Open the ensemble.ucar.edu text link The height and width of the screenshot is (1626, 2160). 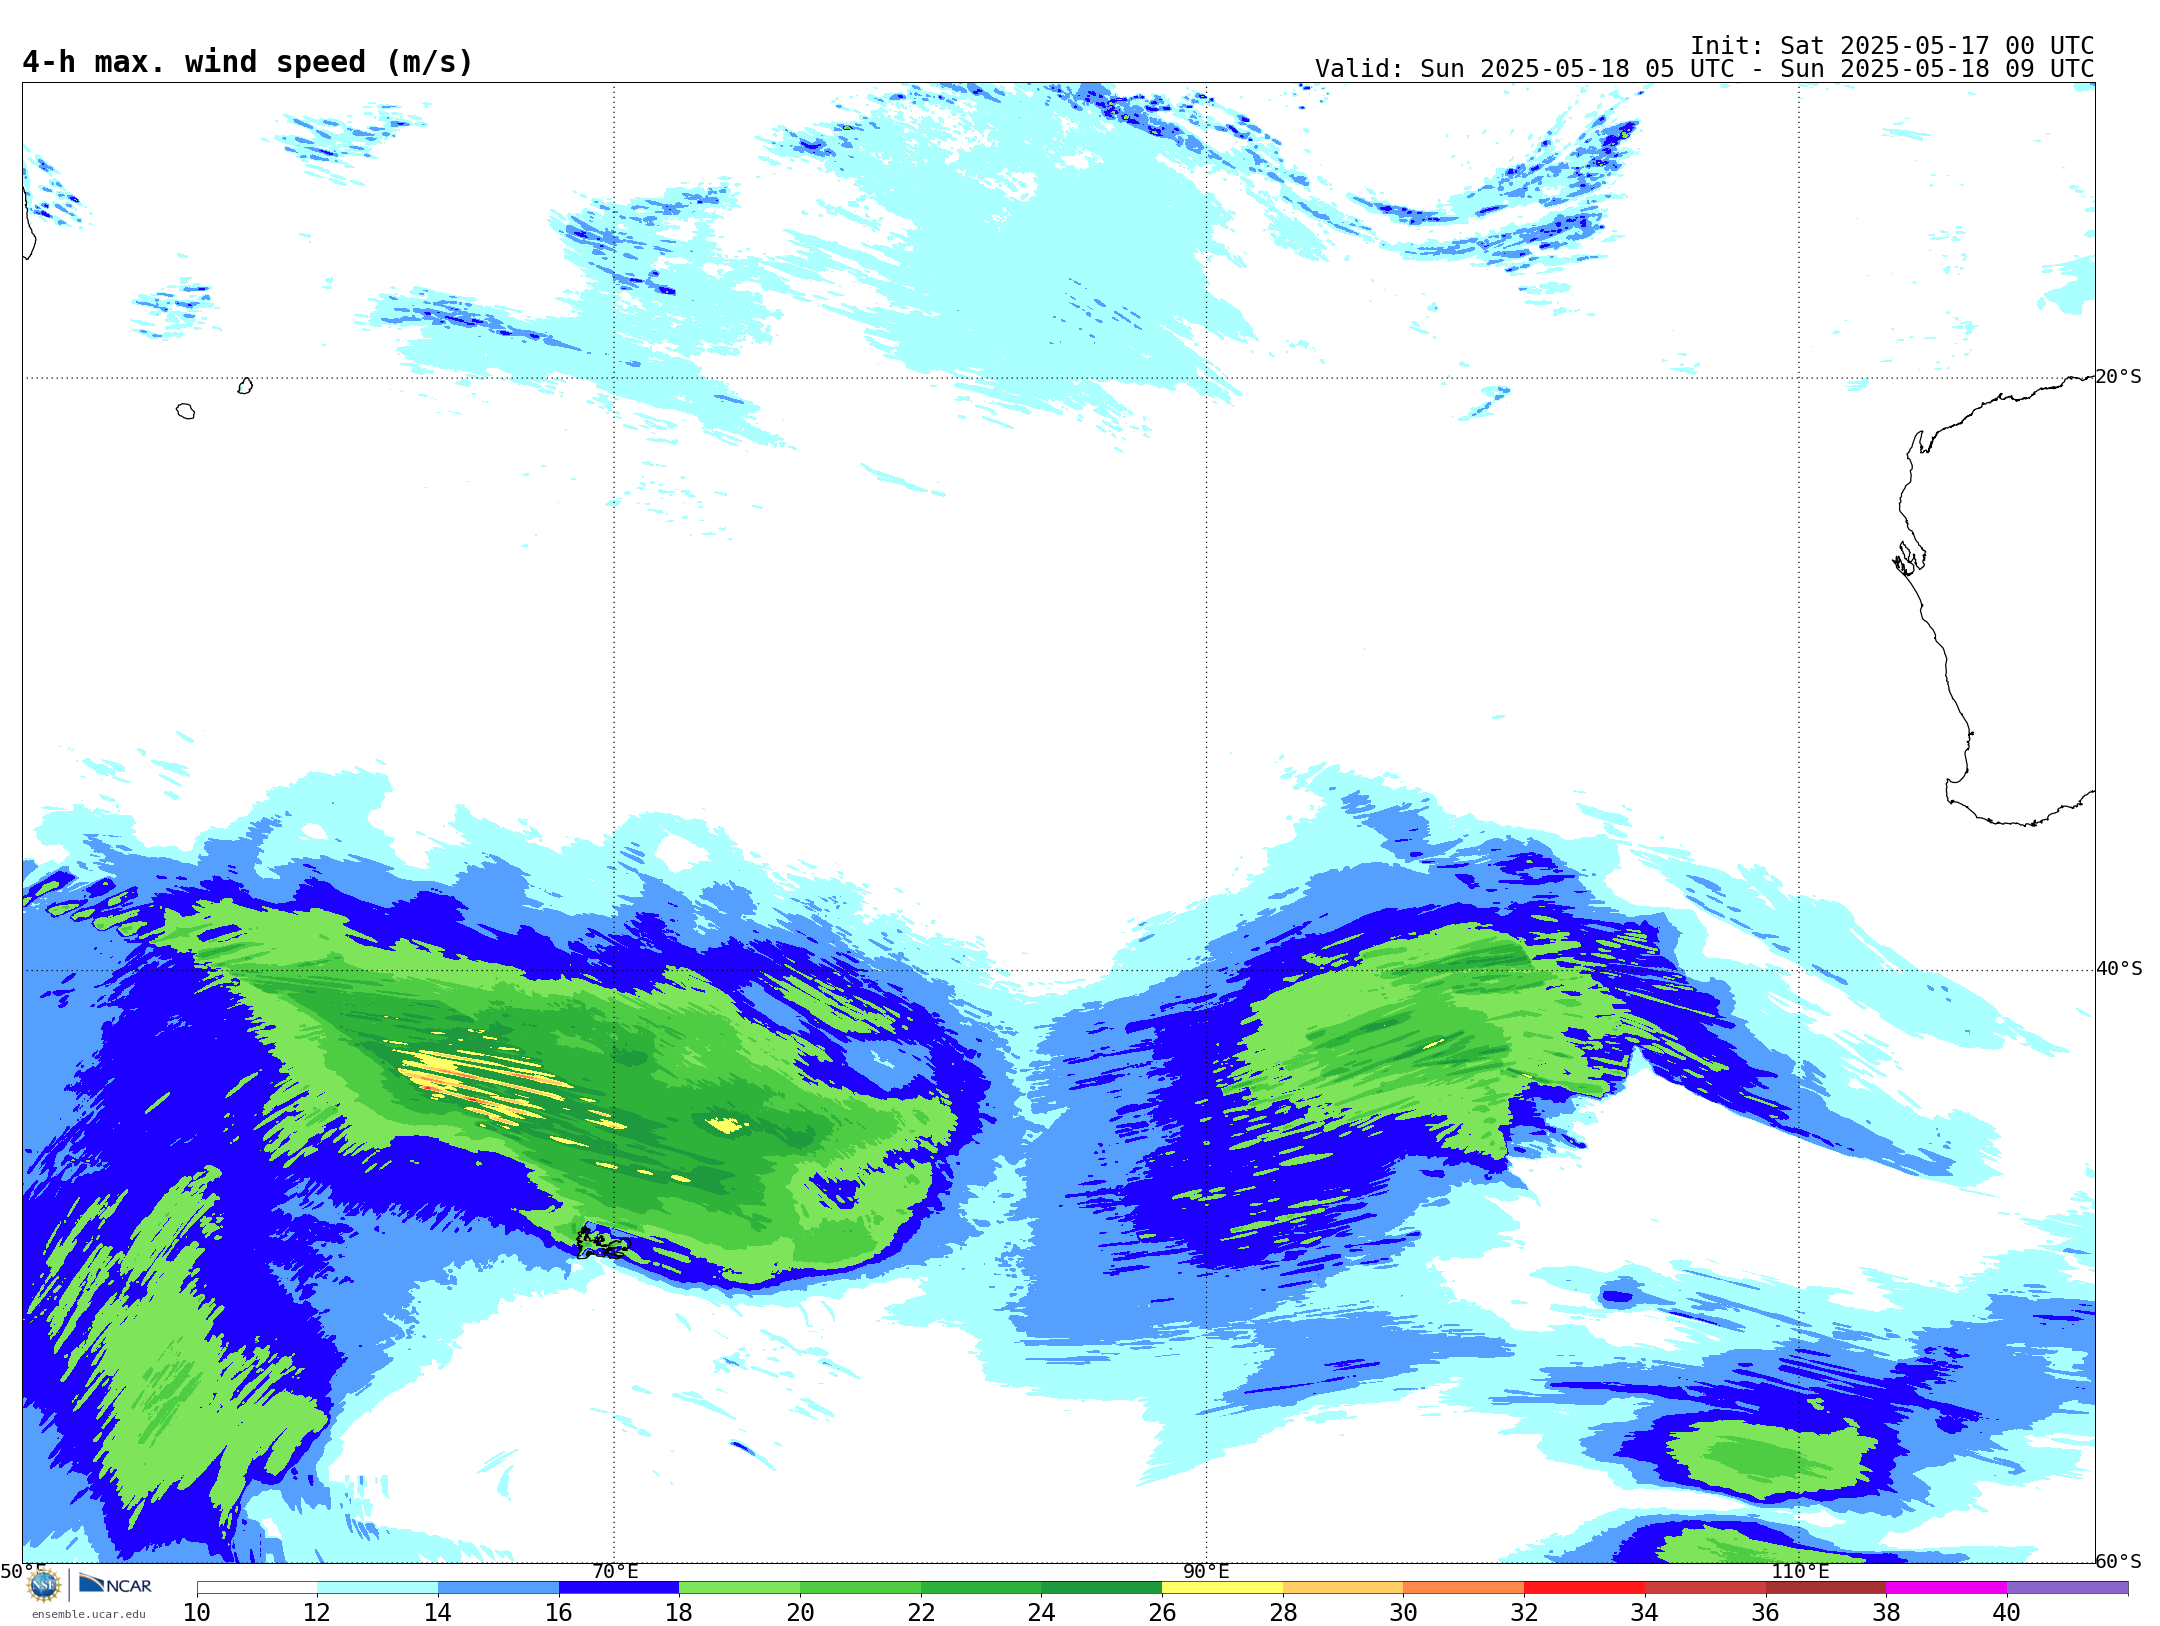coord(89,1614)
